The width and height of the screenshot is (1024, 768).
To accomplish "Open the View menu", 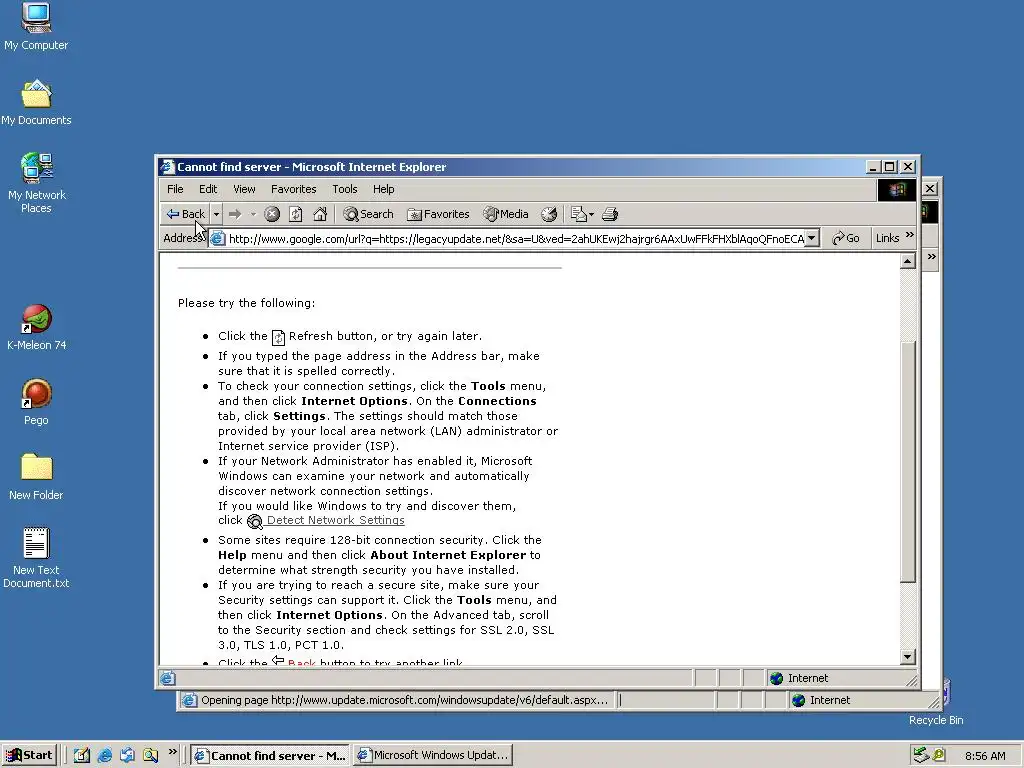I will (x=244, y=189).
